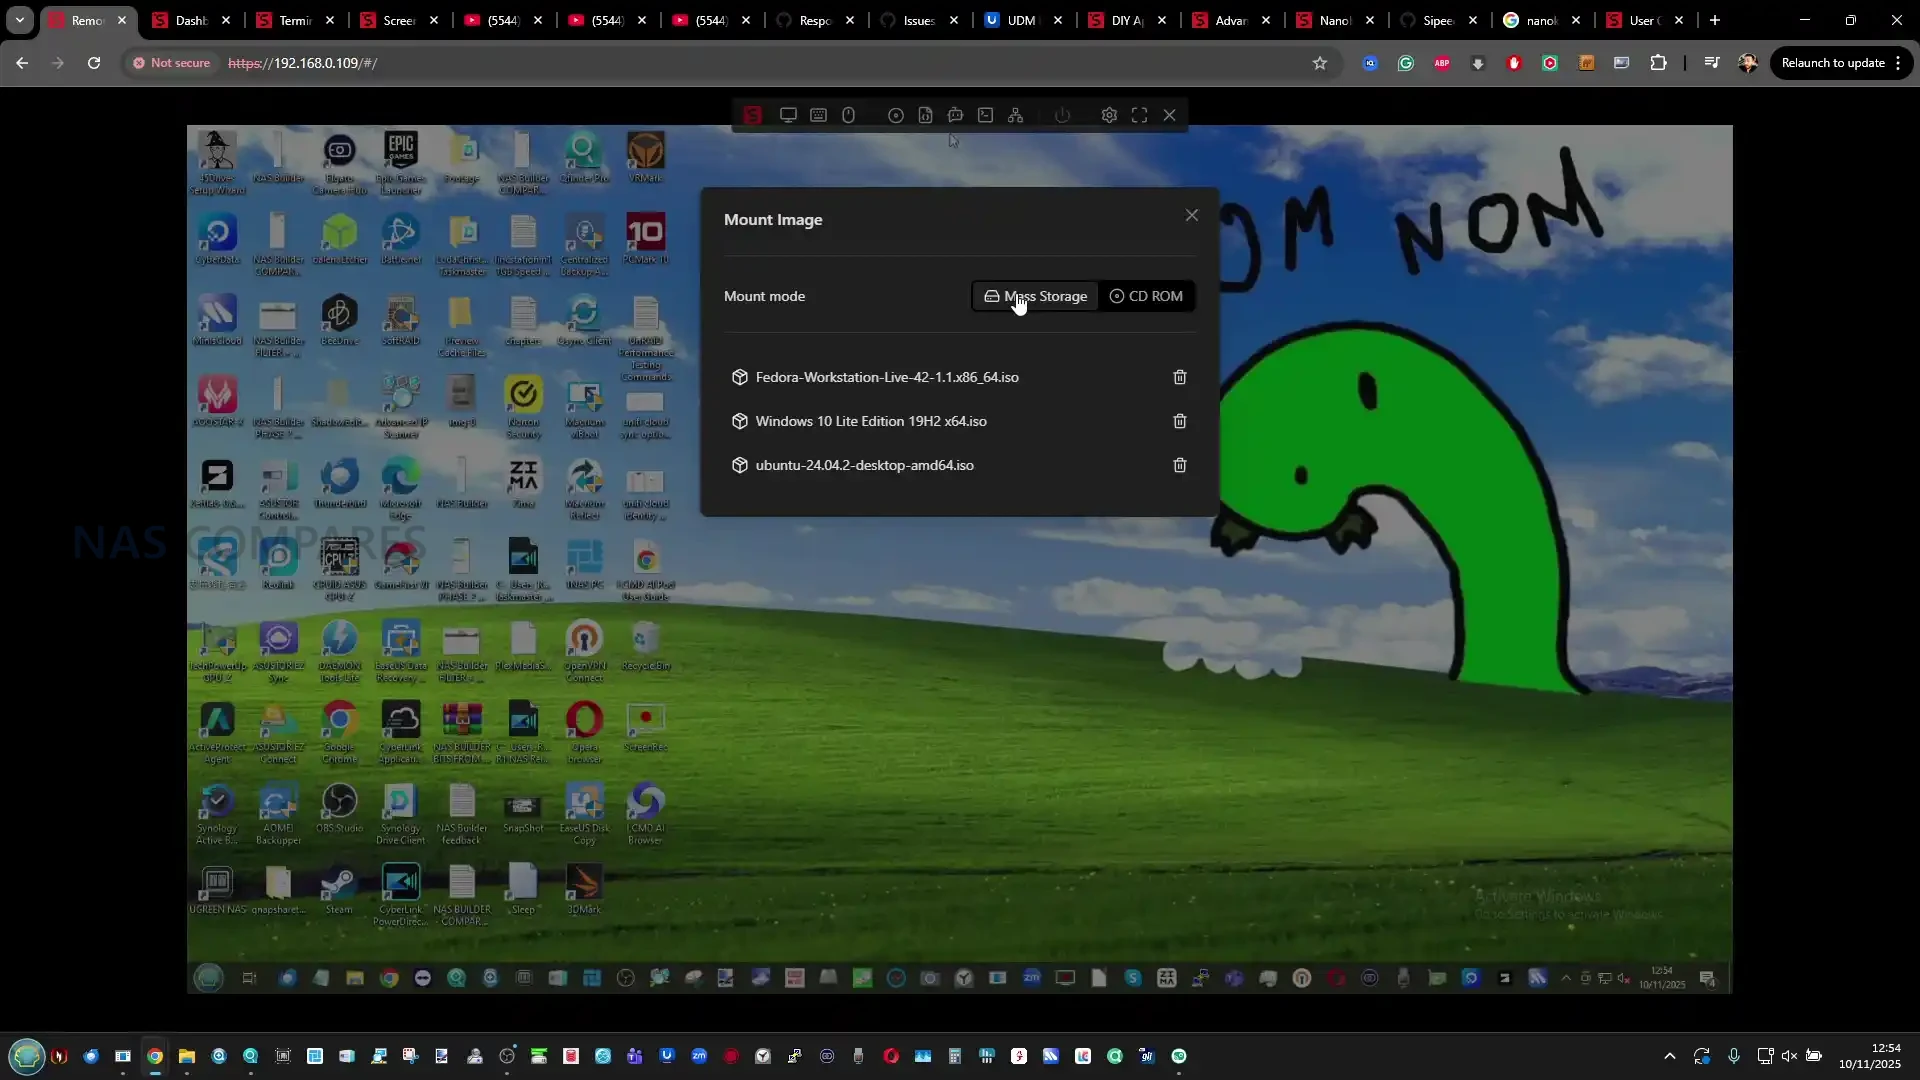Choose ubuntu-24.04.2-desktop-amd64.iso image
The height and width of the screenshot is (1080, 1920).
coord(864,465)
